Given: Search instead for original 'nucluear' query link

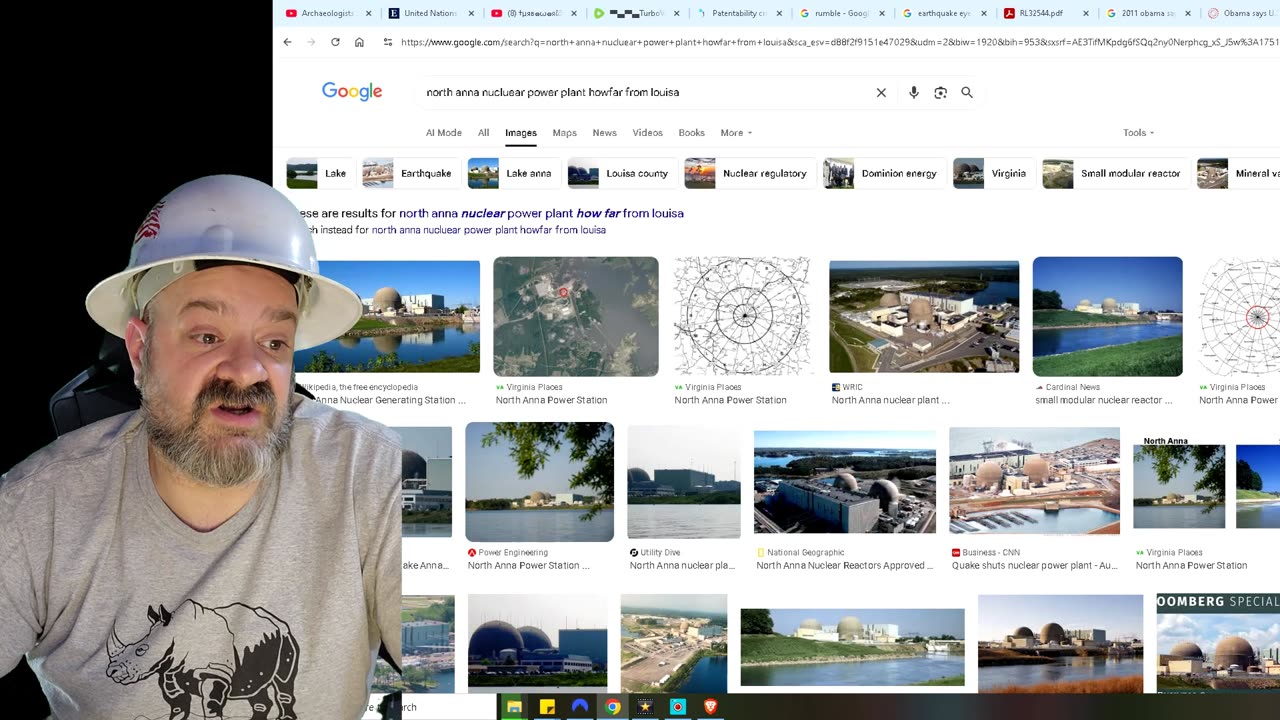Looking at the screenshot, I should 489,230.
